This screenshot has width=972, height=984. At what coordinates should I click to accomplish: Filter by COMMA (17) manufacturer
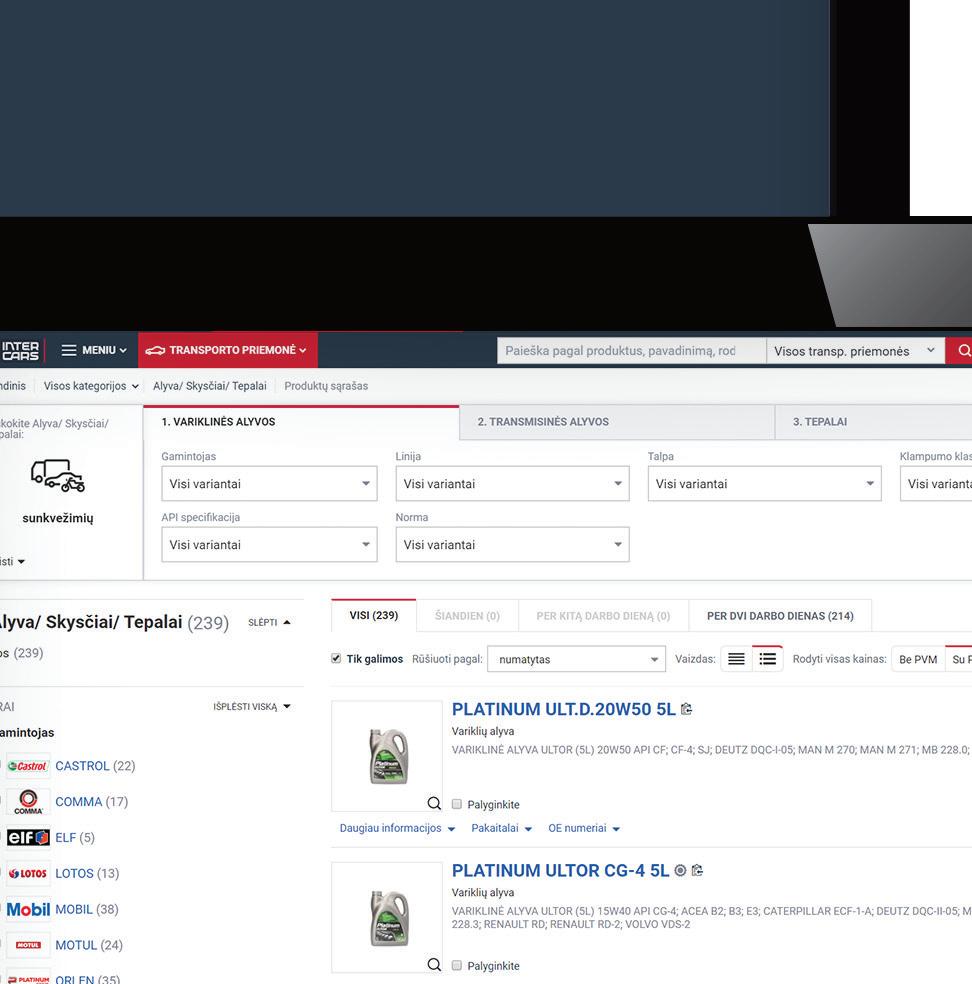pos(92,801)
